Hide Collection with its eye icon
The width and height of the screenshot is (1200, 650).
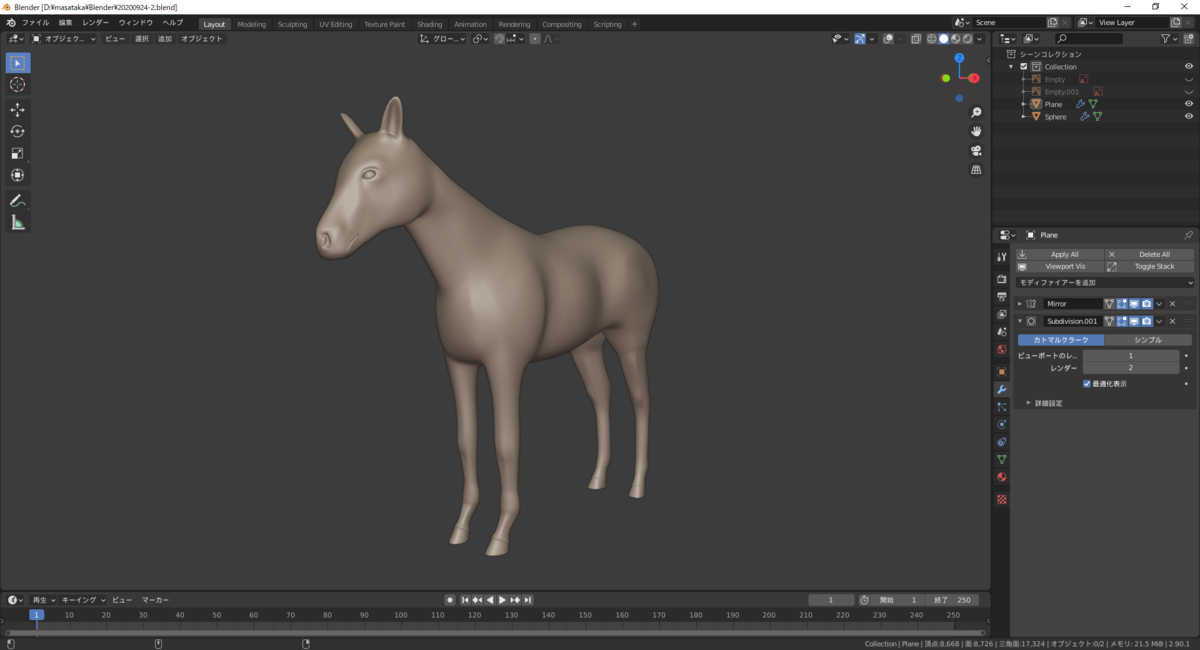click(x=1189, y=67)
